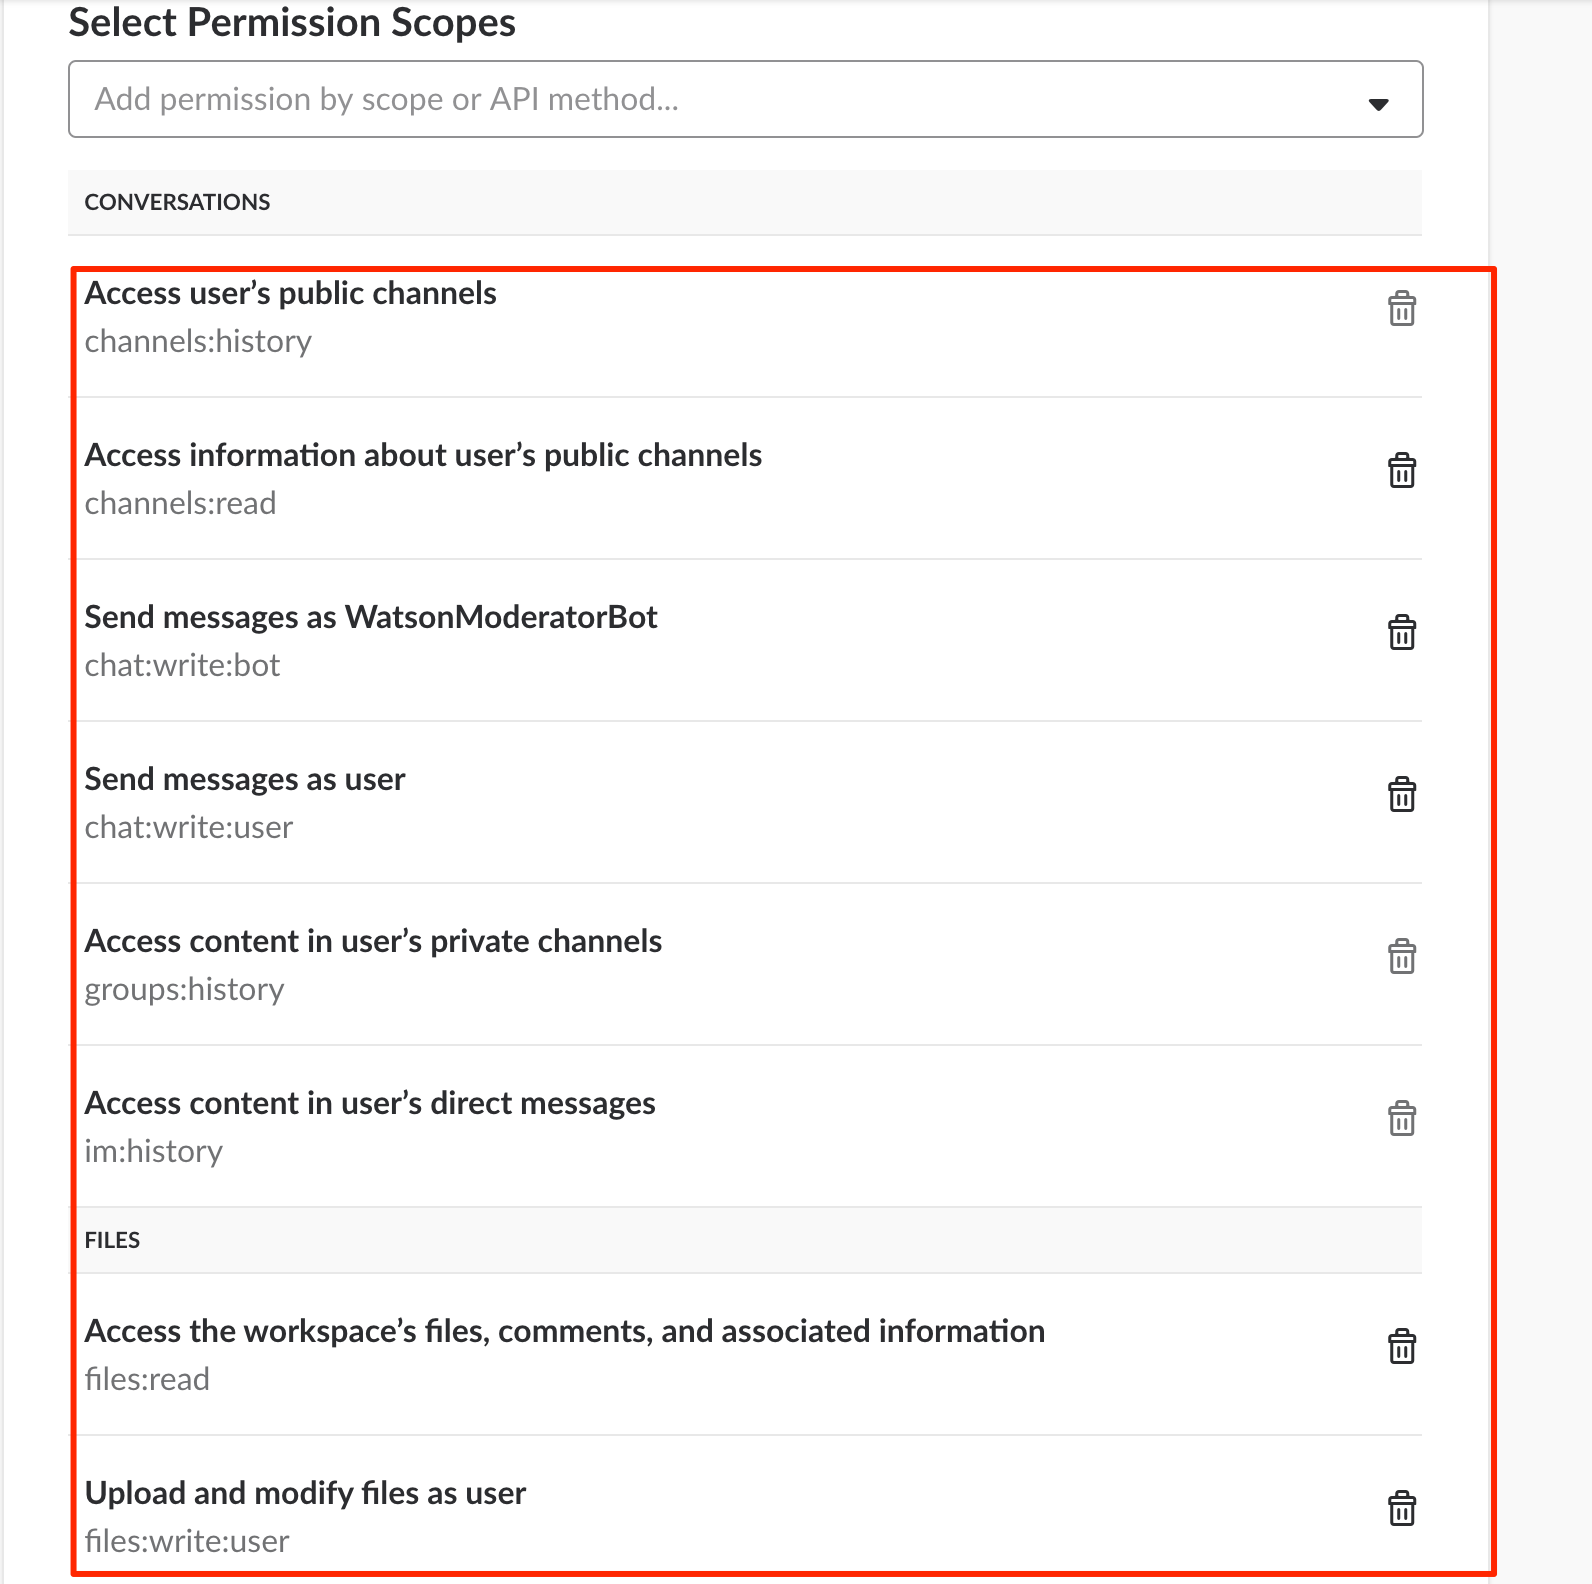This screenshot has height=1584, width=1592.
Task: Trash the im:history permission scope
Action: 1401,1119
